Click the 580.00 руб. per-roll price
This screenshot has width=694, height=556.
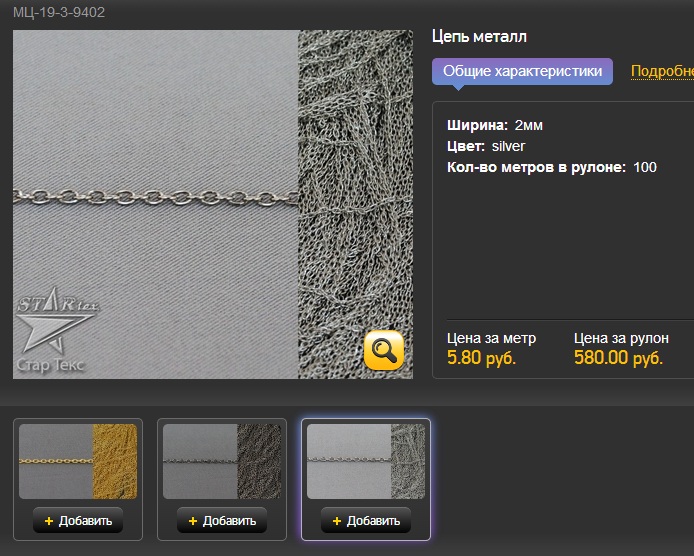coord(618,358)
